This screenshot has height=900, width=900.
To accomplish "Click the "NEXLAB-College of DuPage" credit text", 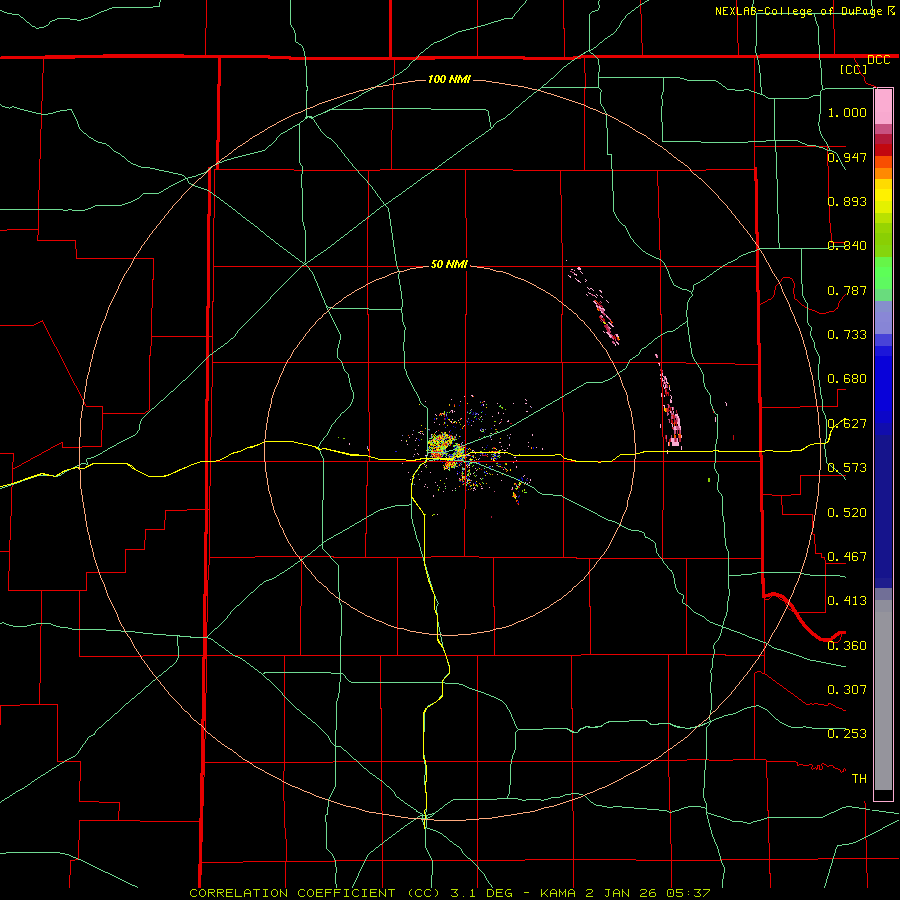I will [799, 11].
